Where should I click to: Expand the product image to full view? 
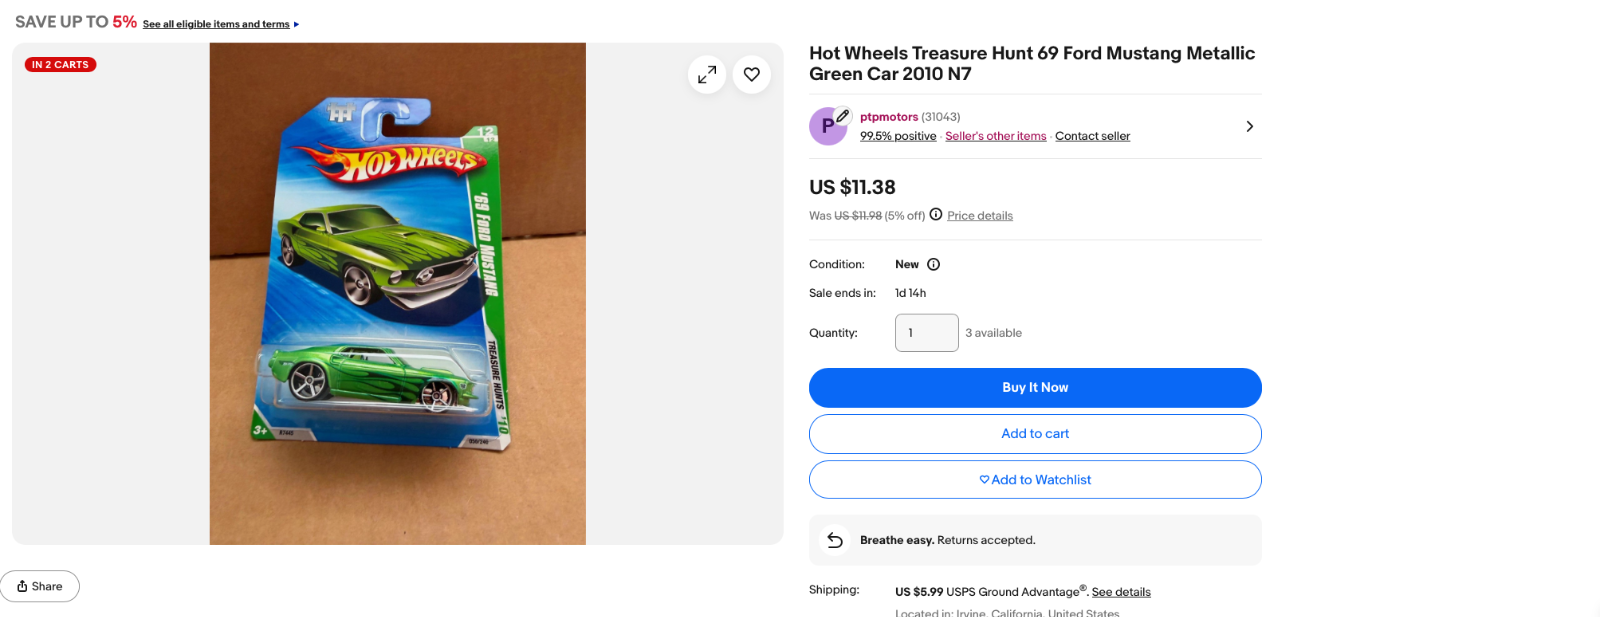point(707,75)
